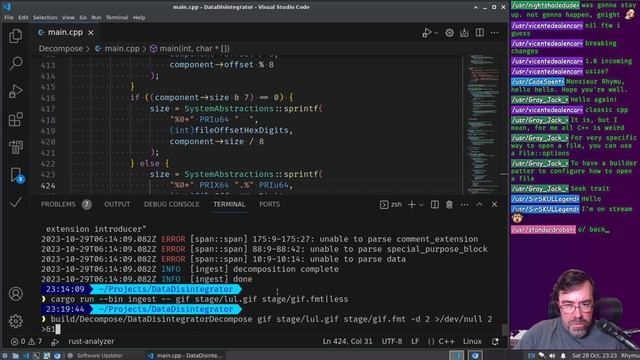Open the Selection menu
Image resolution: width=640 pixels, height=360 pixels.
(45, 18)
